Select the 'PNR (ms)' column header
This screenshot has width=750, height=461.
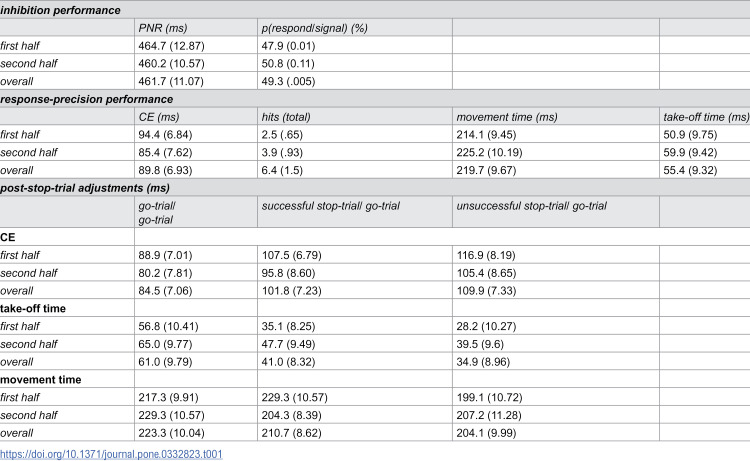tap(163, 28)
